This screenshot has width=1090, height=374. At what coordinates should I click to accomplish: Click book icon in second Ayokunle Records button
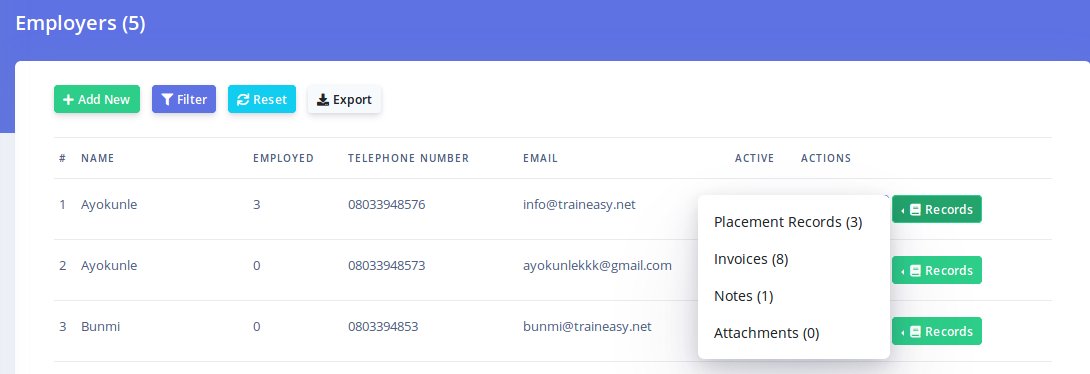[916, 270]
